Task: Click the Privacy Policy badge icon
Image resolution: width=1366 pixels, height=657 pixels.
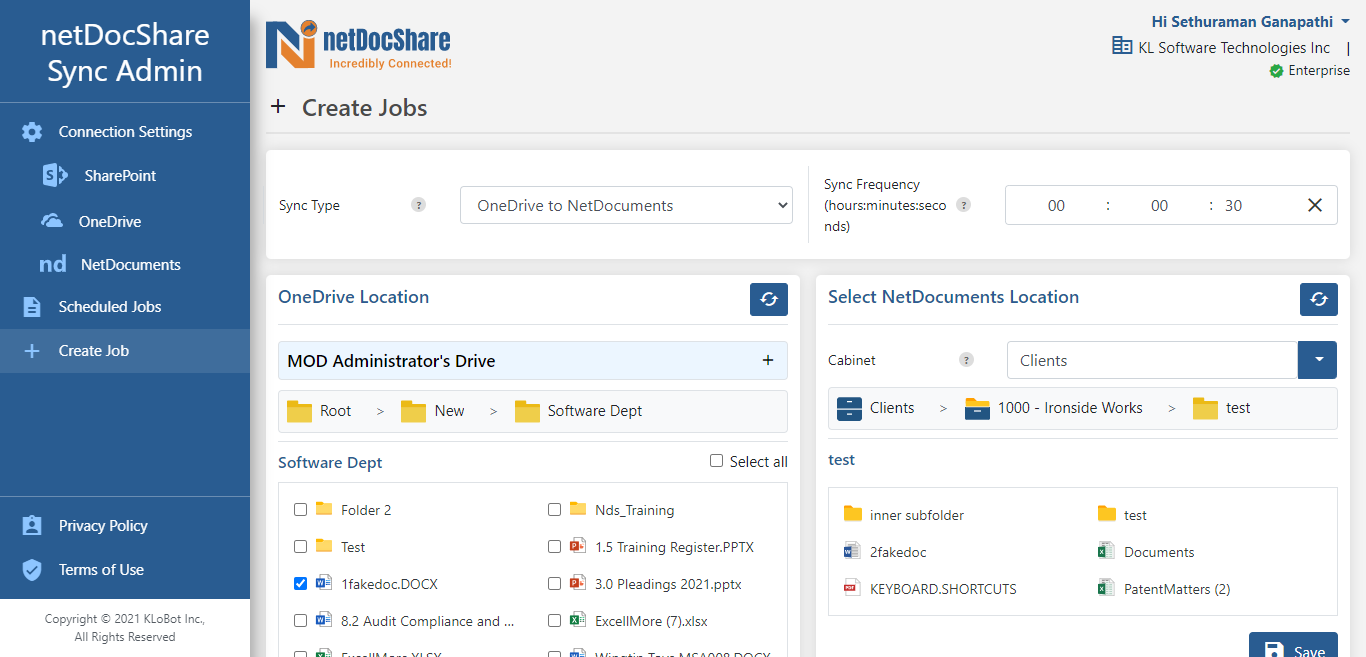Action: pyautogui.click(x=32, y=526)
